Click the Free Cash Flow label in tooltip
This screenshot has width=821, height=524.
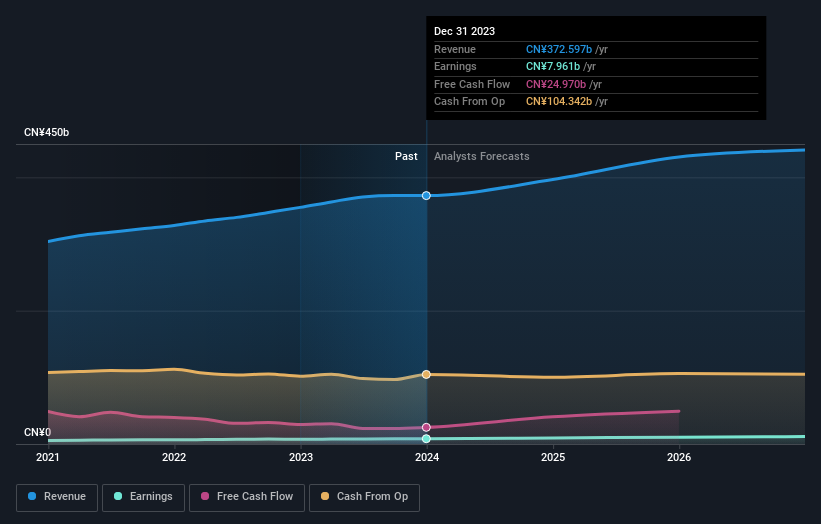click(x=472, y=84)
